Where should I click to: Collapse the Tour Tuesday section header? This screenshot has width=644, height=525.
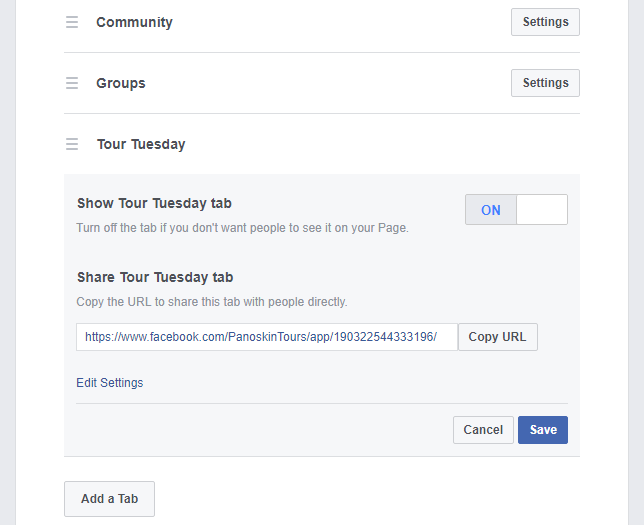click(322, 144)
